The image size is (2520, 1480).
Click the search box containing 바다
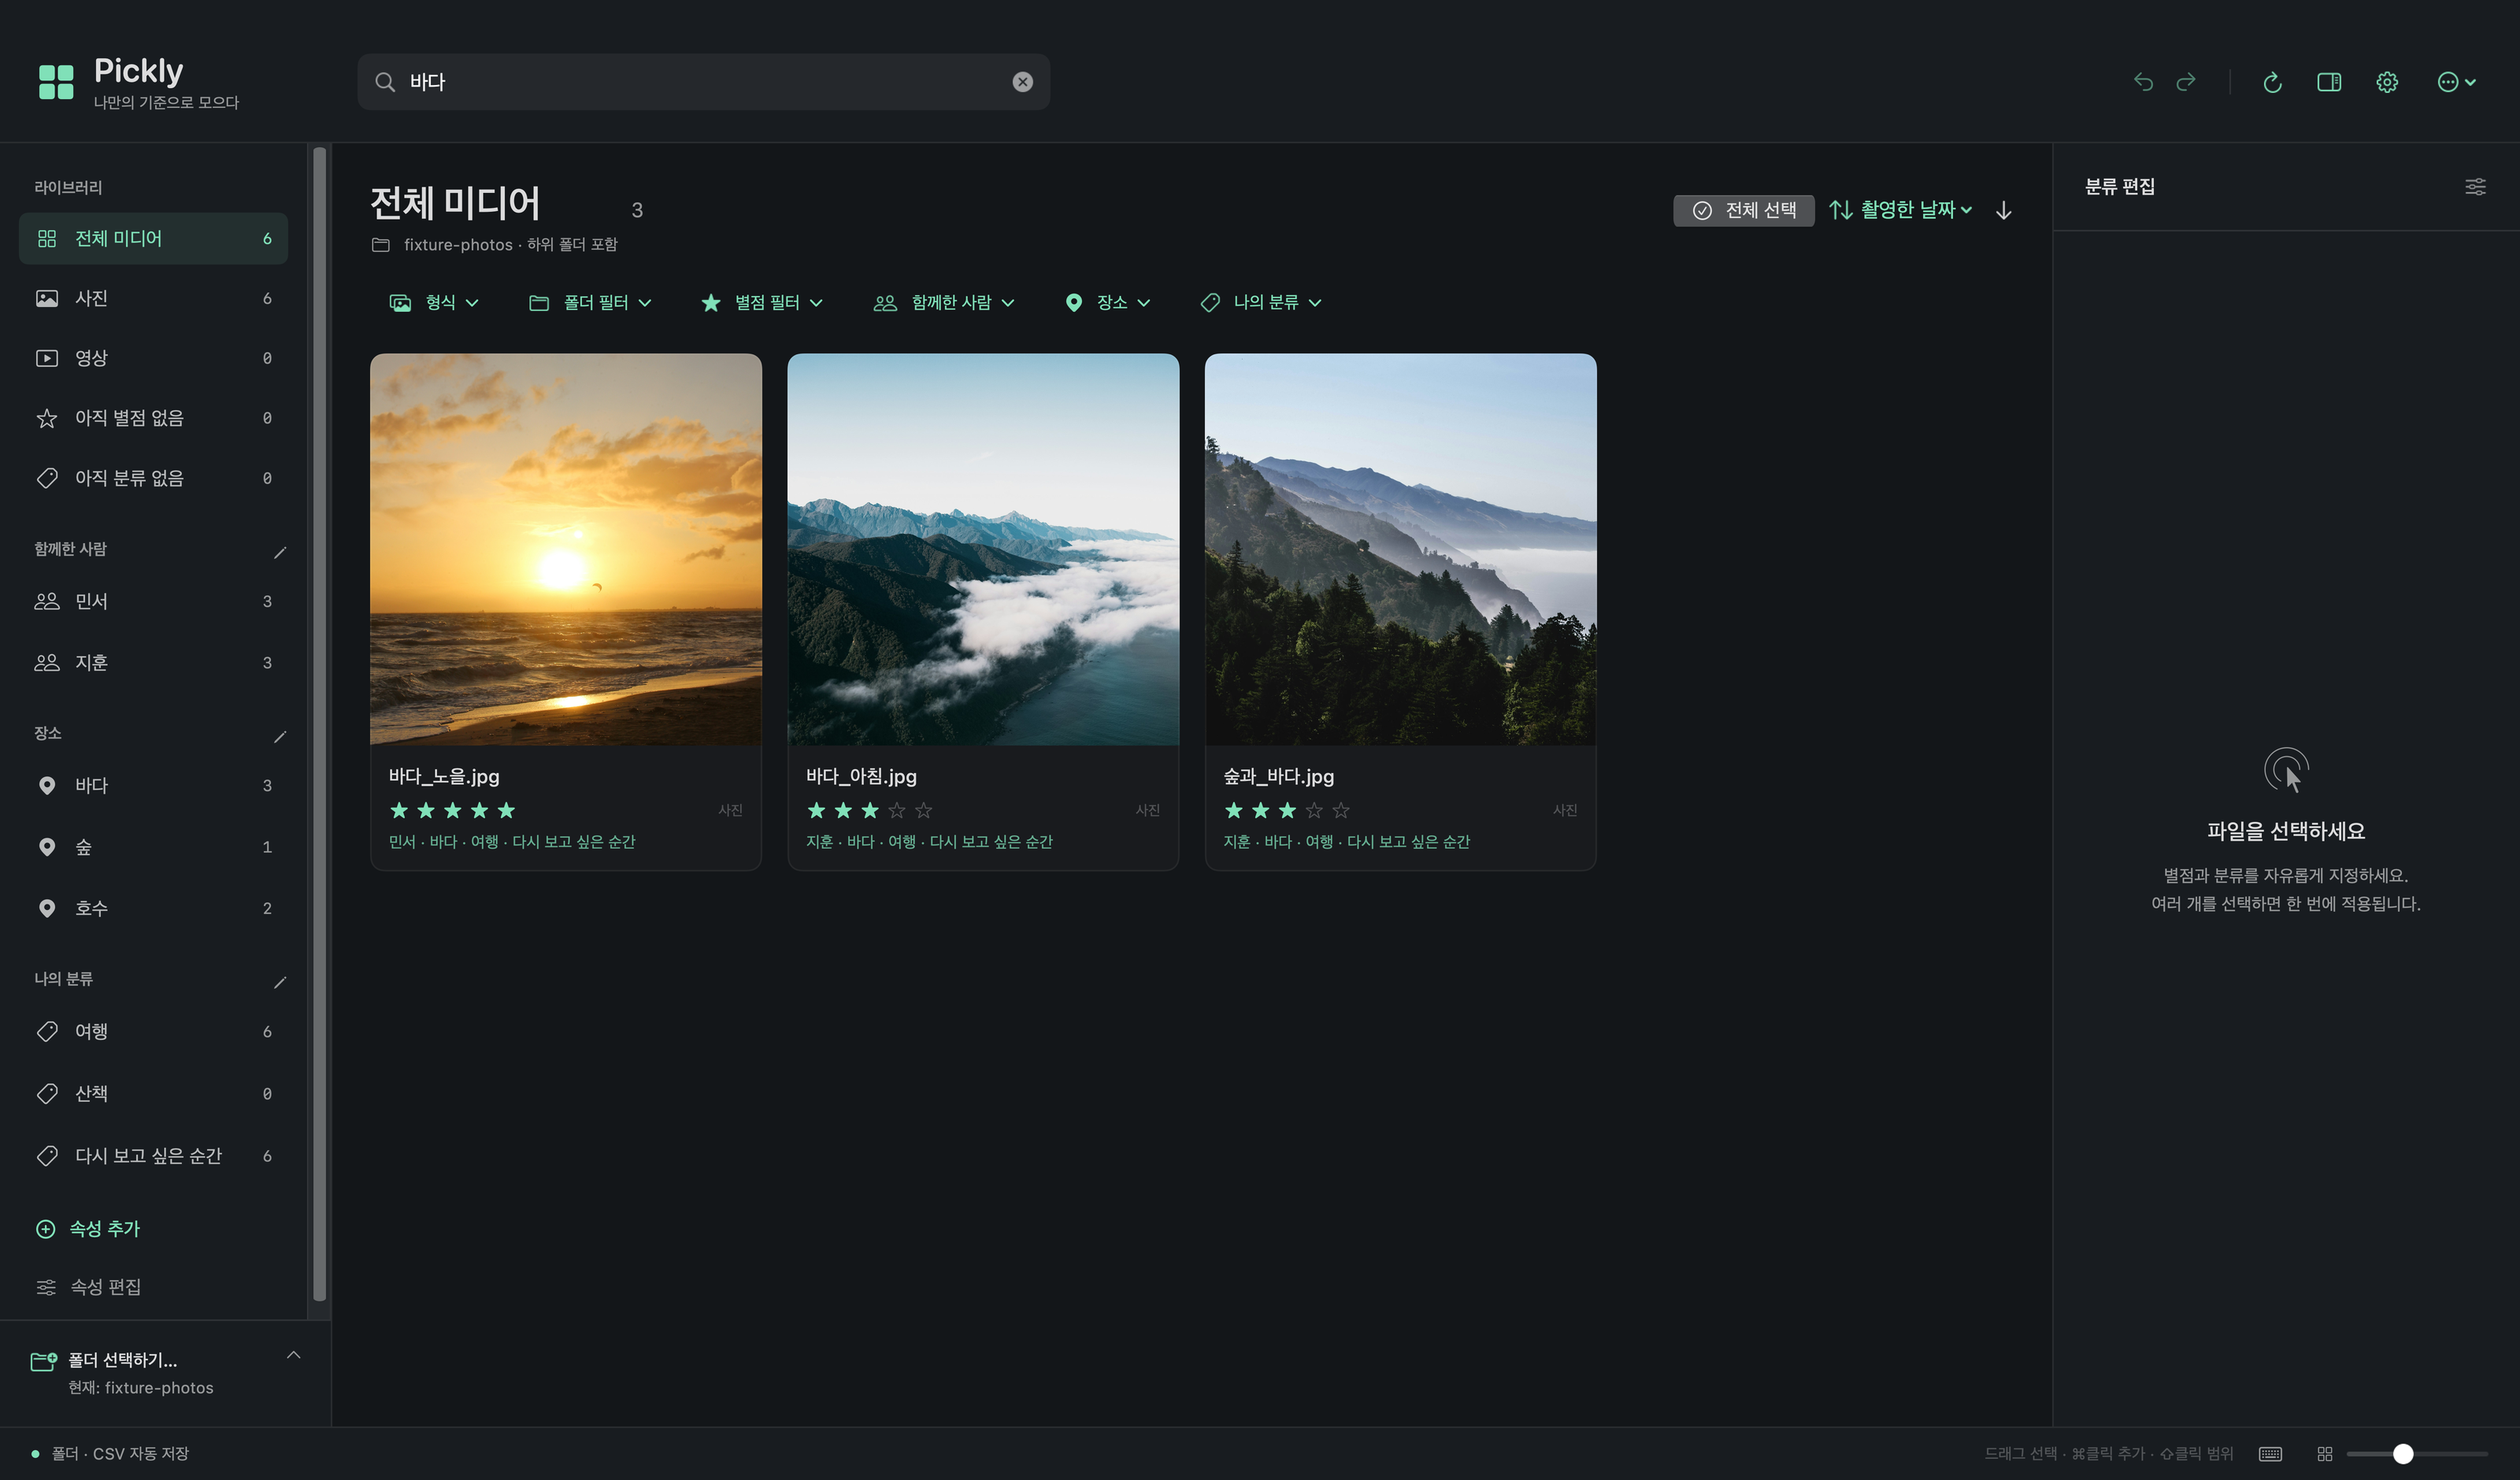[703, 82]
